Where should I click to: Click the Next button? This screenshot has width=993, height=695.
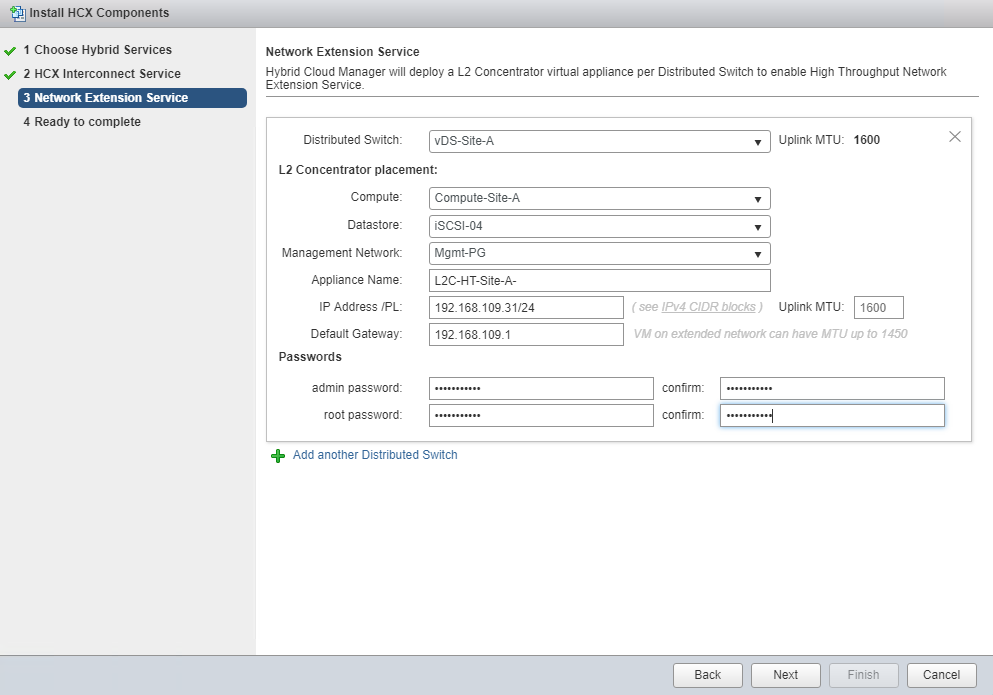point(785,675)
